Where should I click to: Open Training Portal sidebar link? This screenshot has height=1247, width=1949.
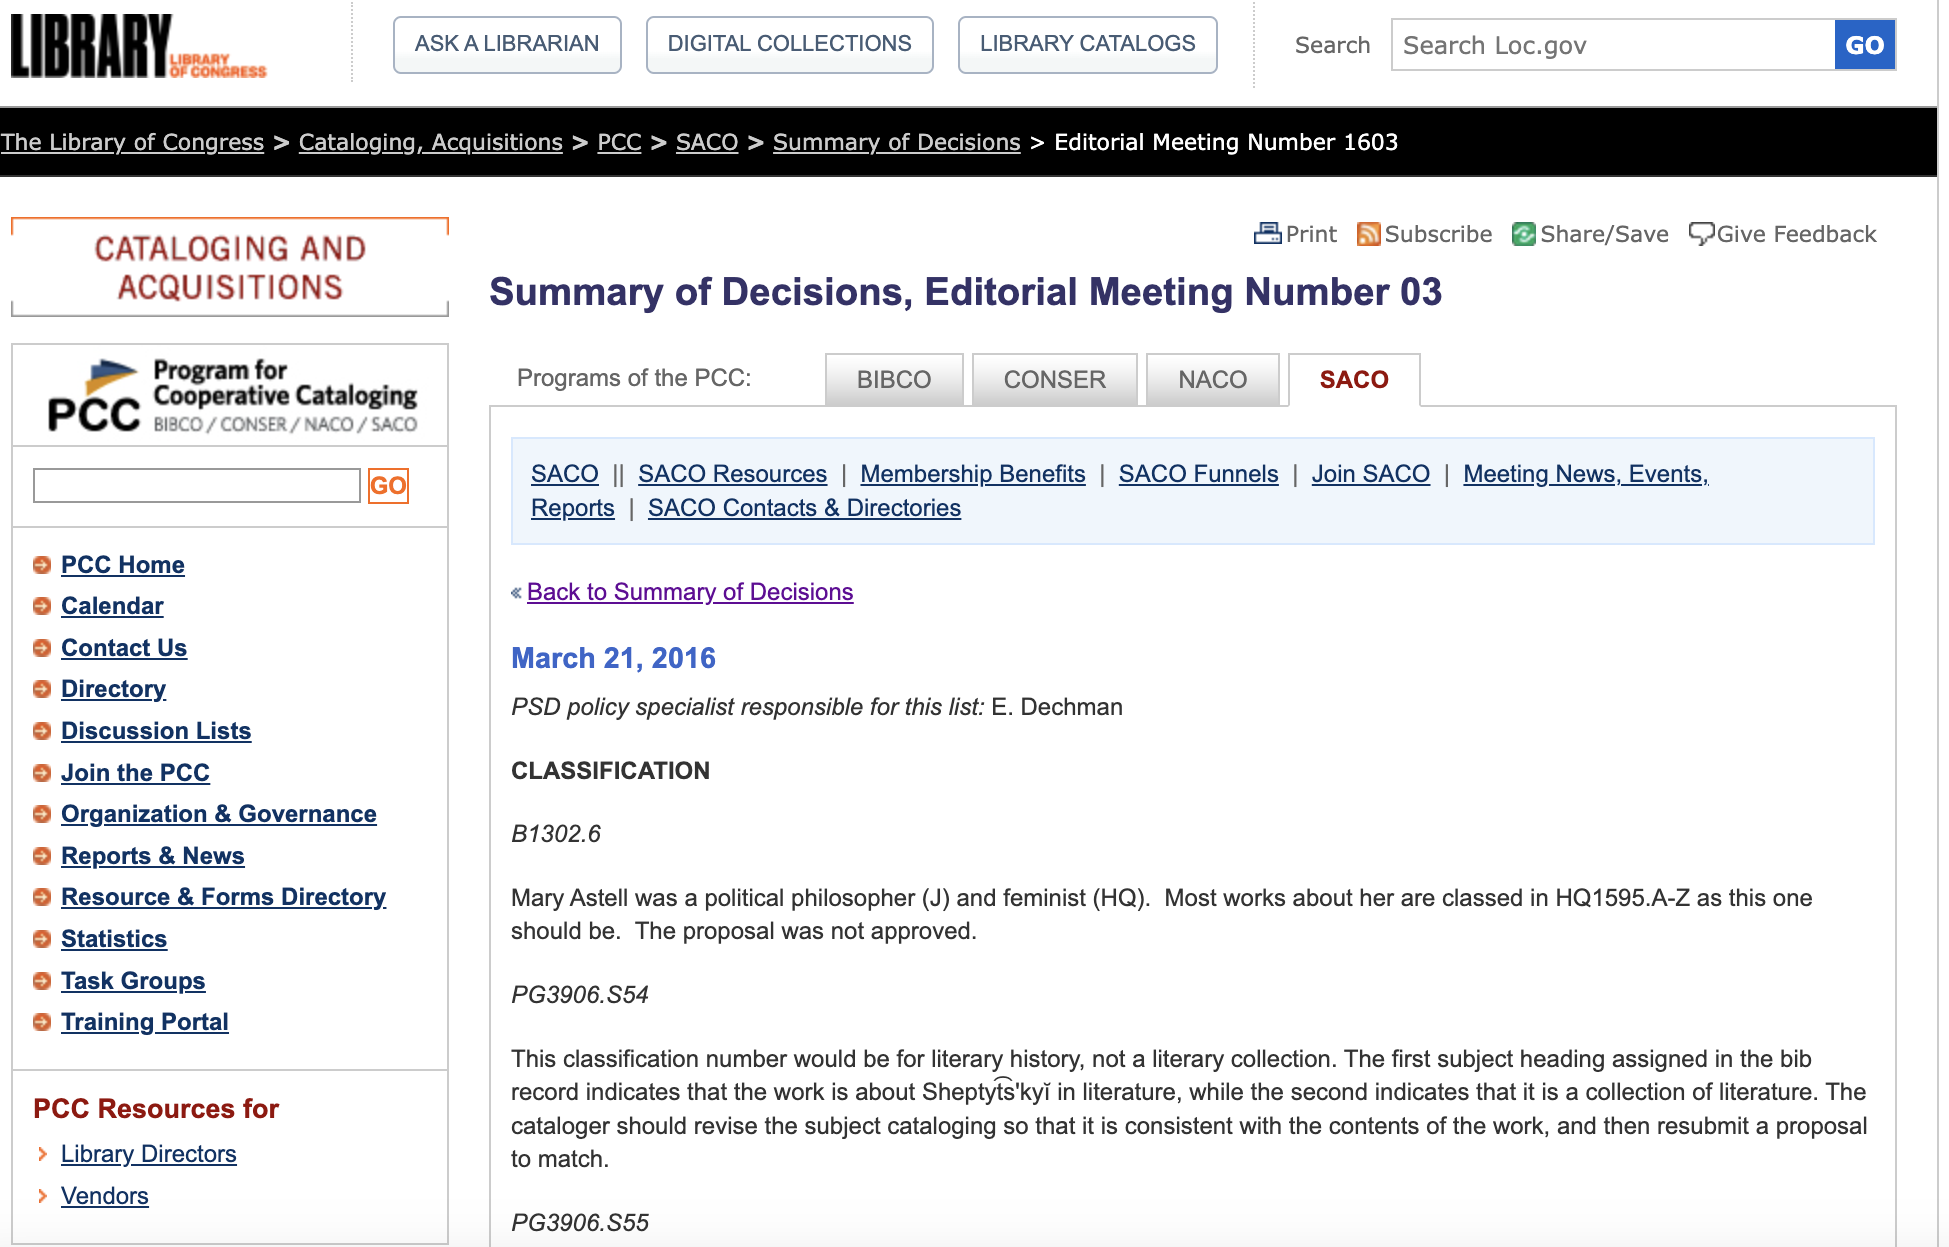tap(144, 1022)
